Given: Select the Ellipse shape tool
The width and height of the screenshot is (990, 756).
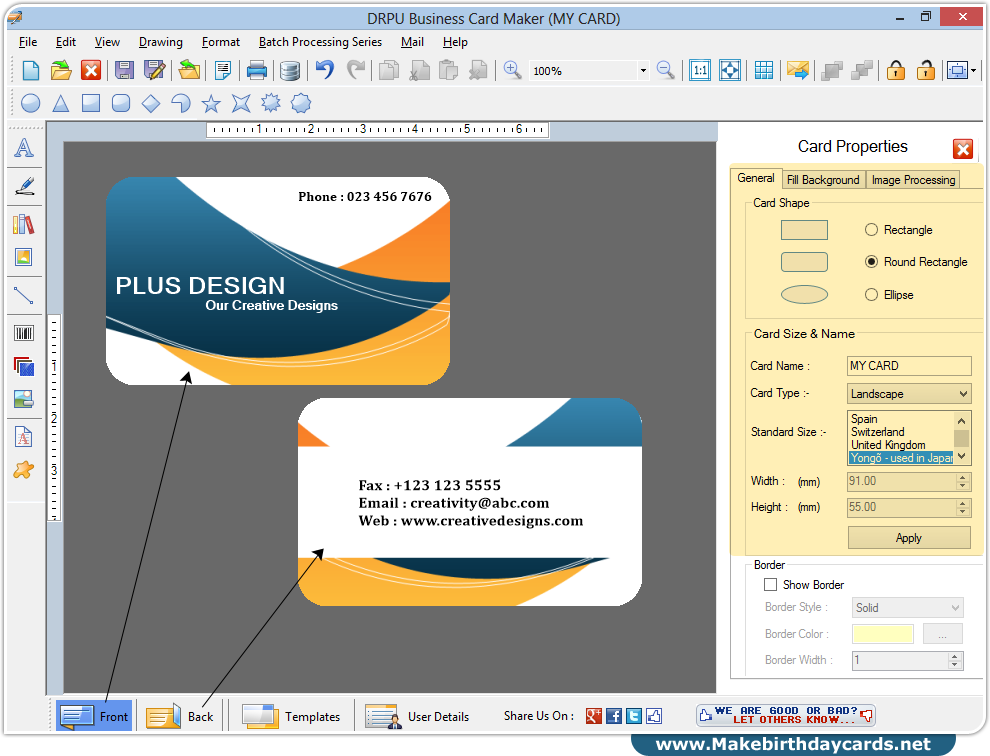Looking at the screenshot, I should (30, 103).
